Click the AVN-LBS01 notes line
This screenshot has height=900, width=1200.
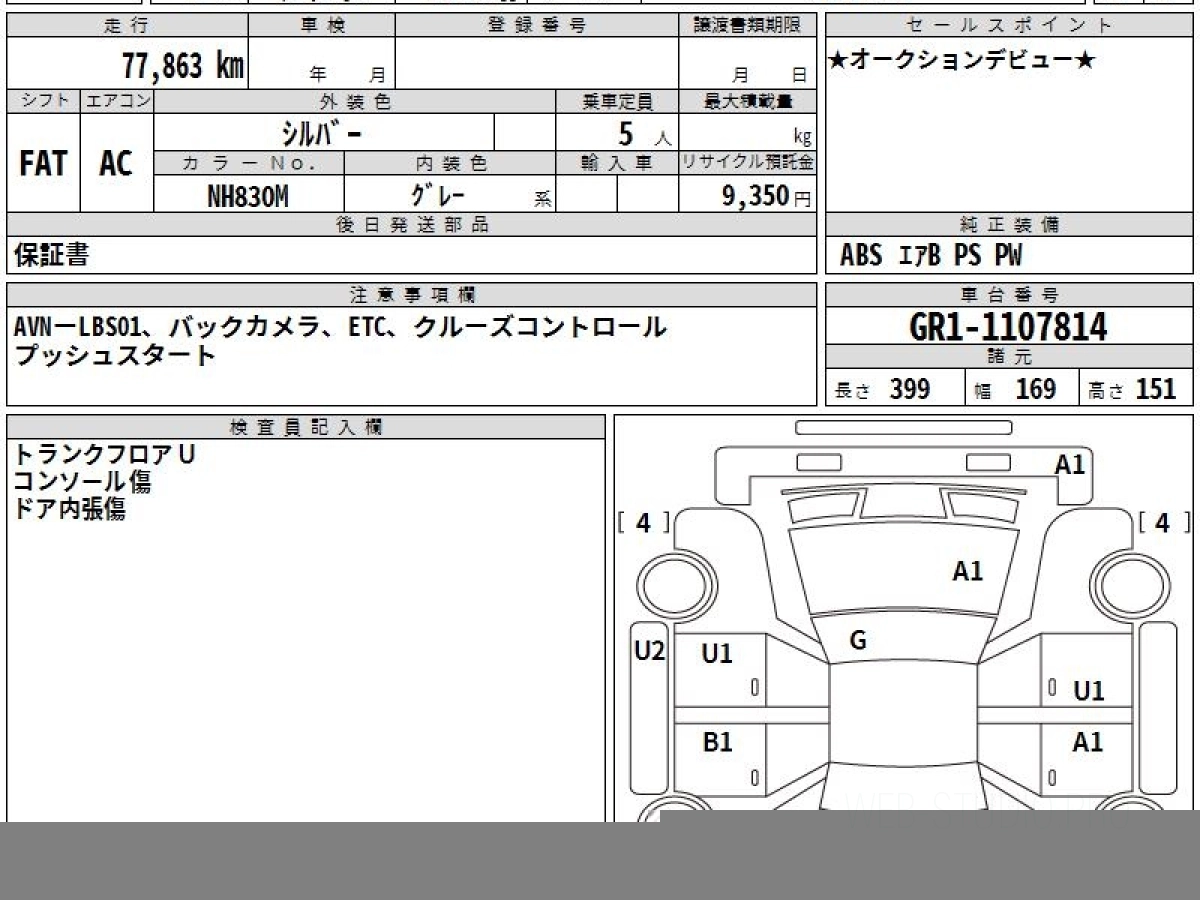pos(340,327)
